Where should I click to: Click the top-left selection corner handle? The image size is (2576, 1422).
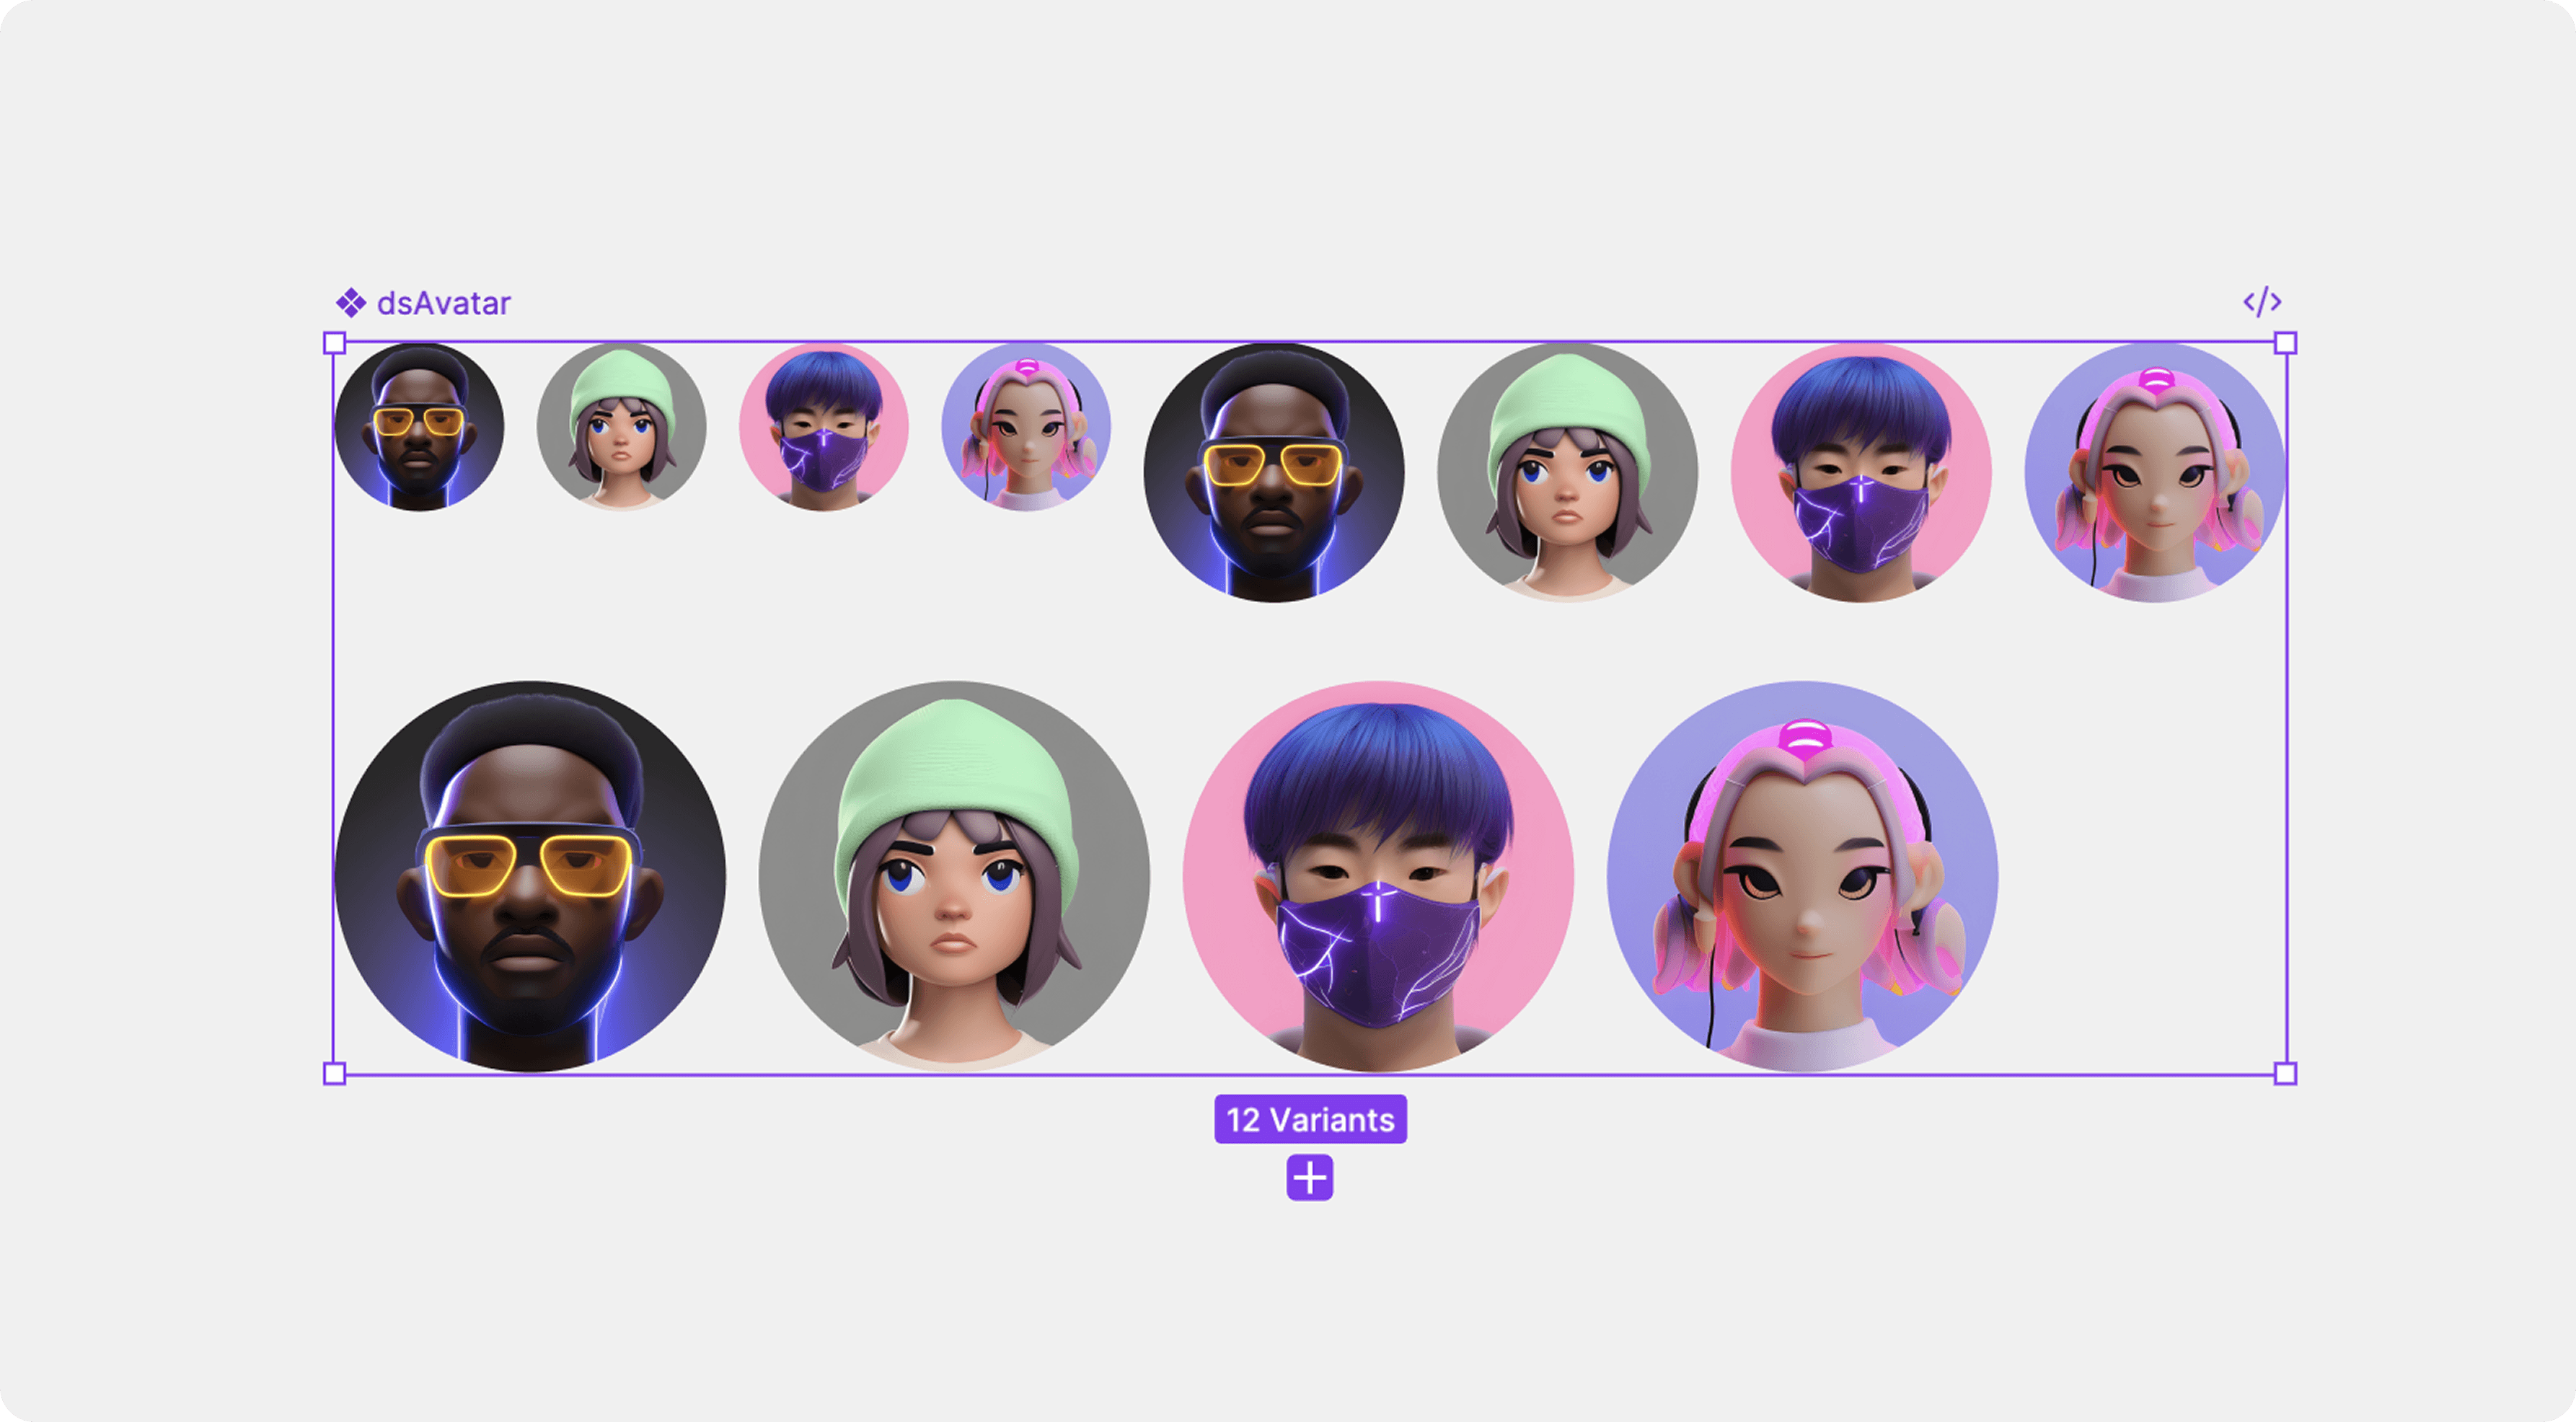coord(335,343)
